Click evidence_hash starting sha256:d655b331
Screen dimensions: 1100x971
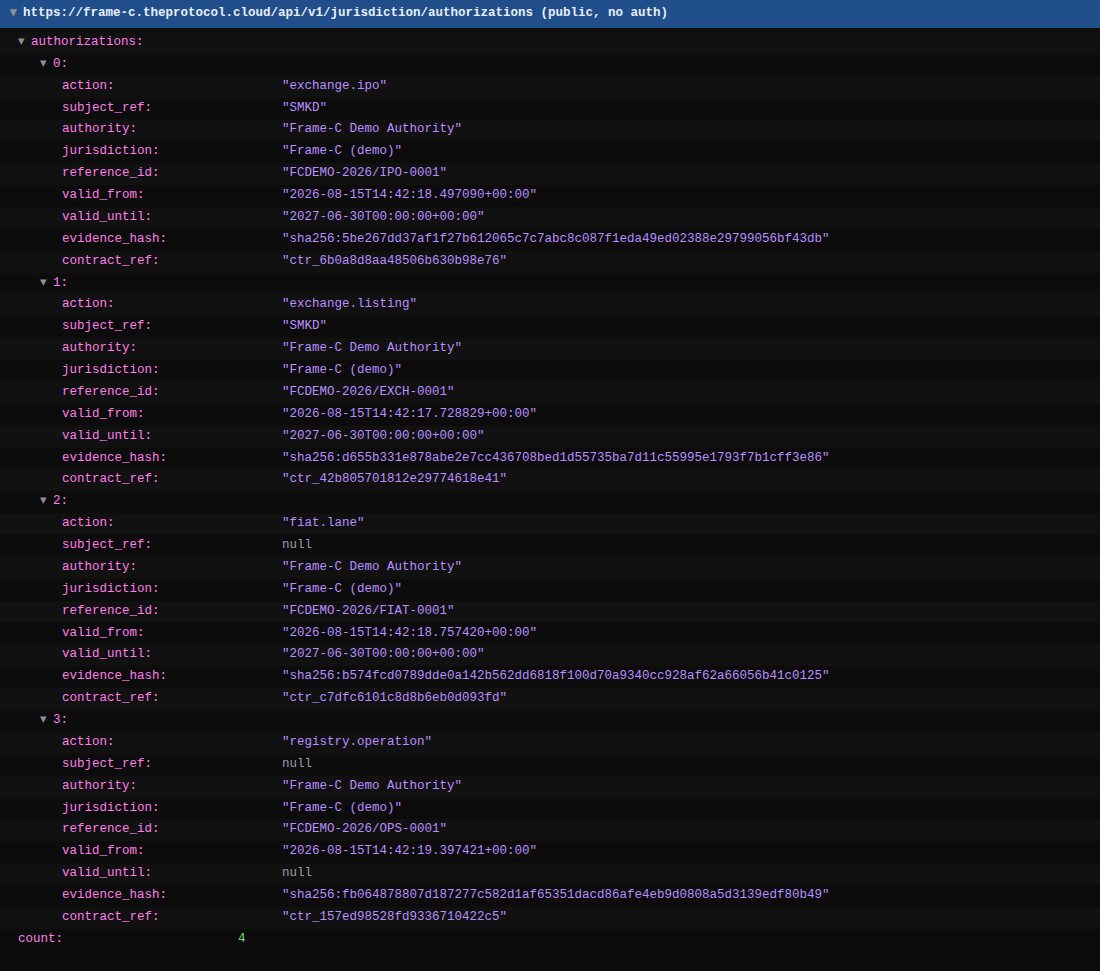[556, 457]
